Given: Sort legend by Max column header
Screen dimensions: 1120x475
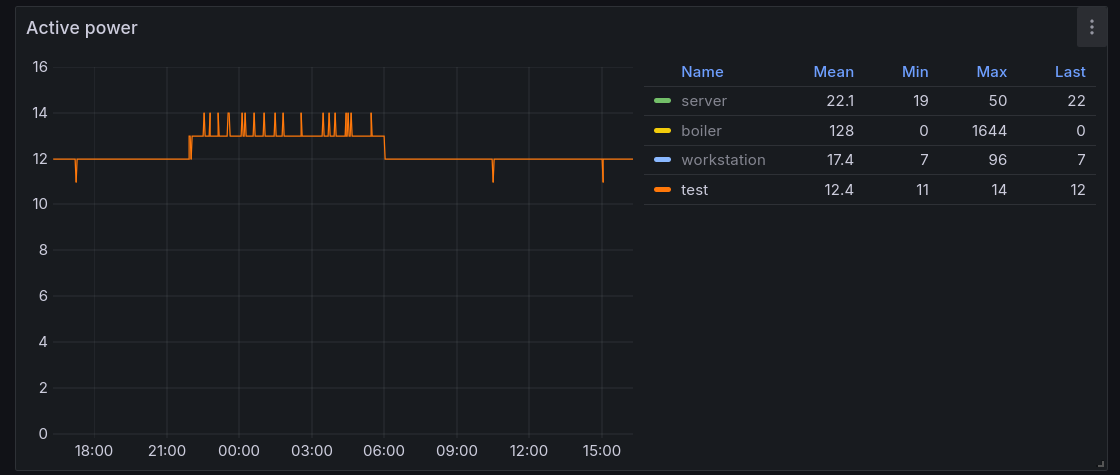Looking at the screenshot, I should click(x=991, y=72).
